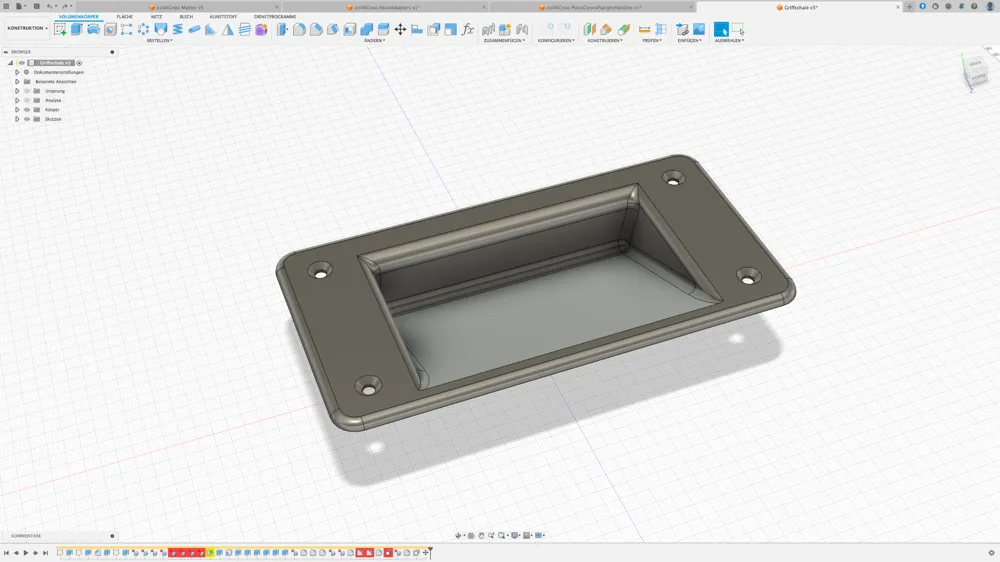This screenshot has width=1000, height=562.
Task: Click the Save icon
Action: [36, 6]
